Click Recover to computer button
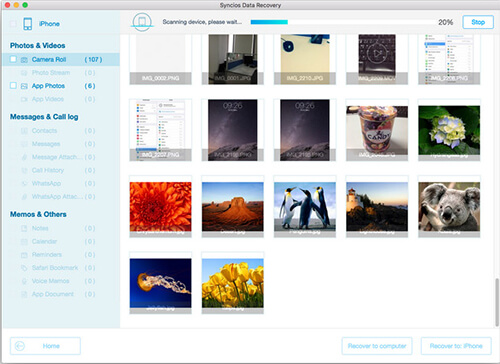 [377, 346]
